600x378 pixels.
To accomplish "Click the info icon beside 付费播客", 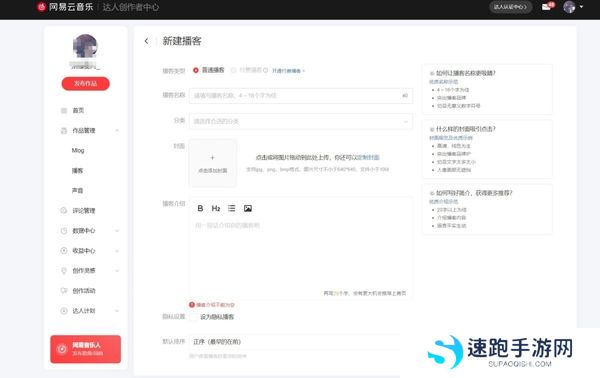I will point(265,70).
